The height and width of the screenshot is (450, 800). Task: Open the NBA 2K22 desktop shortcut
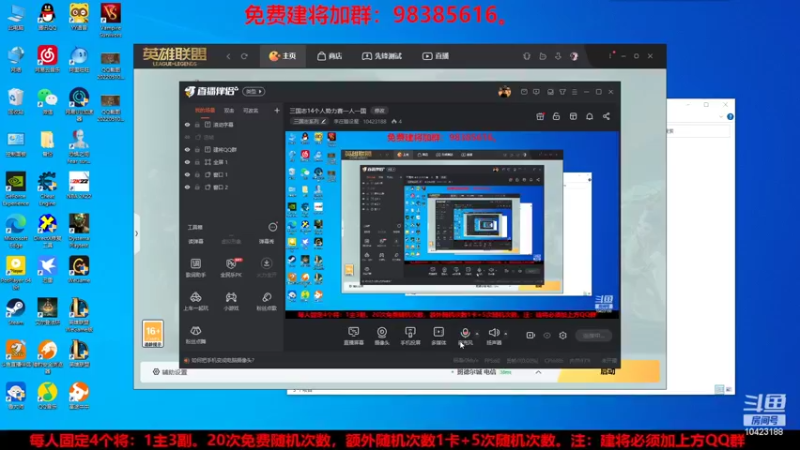pos(79,185)
